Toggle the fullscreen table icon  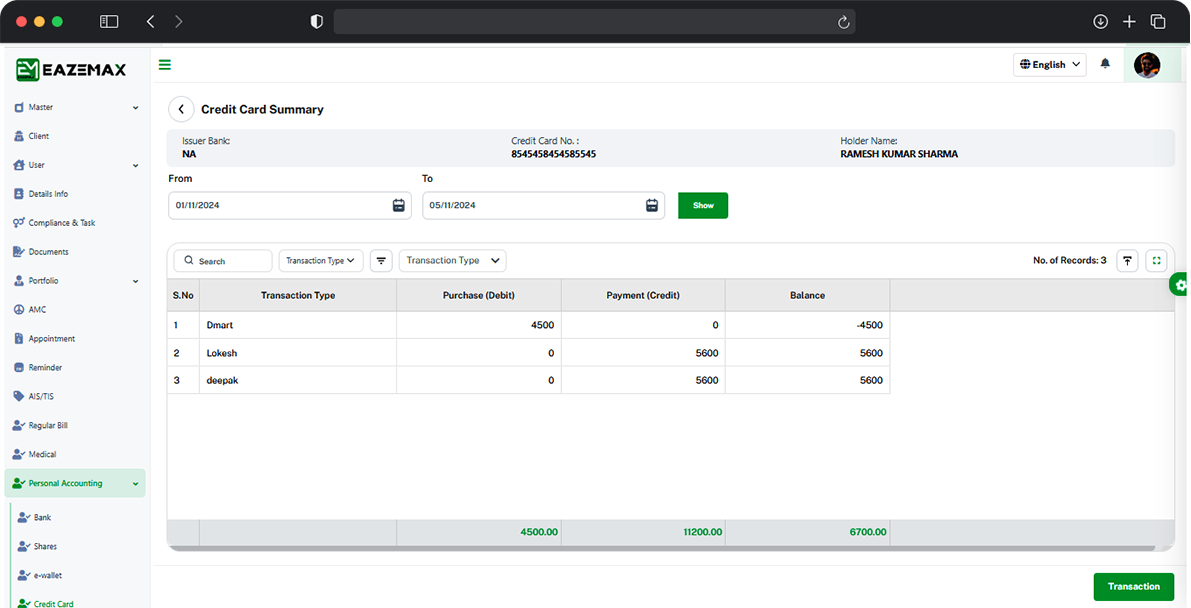point(1156,261)
